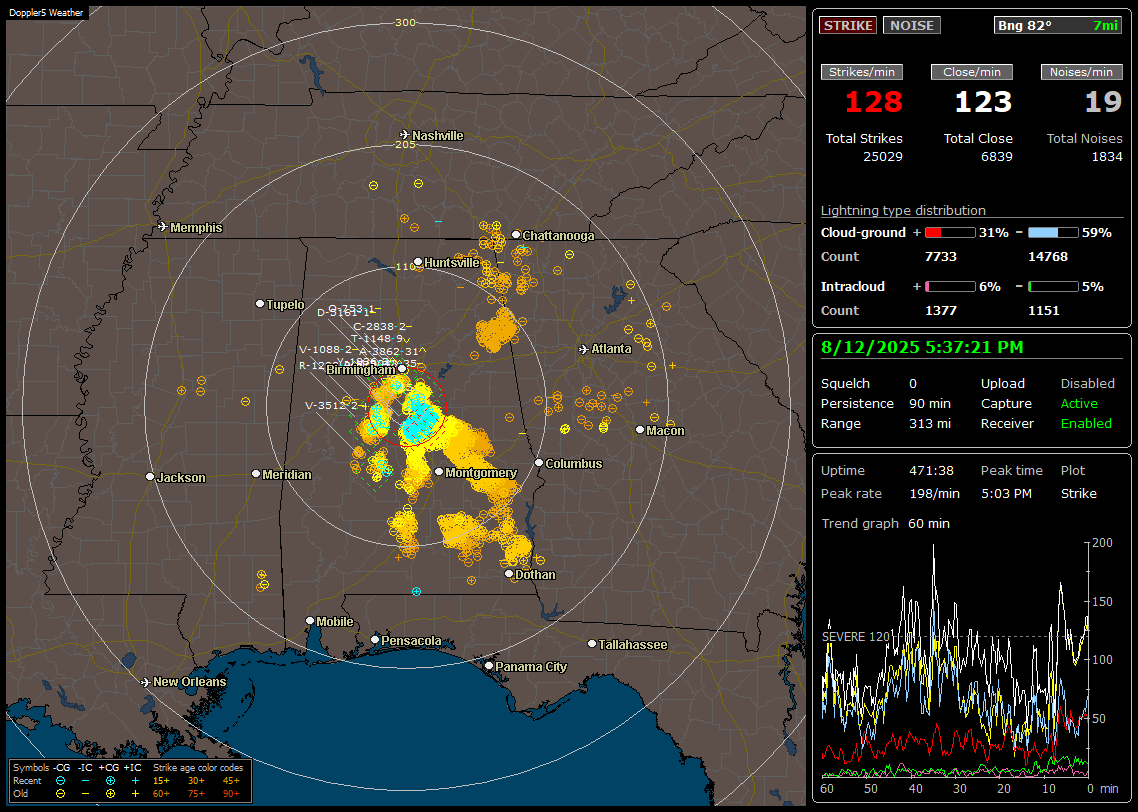Select the Meridian city marker dot
This screenshot has width=1138, height=812.
pyautogui.click(x=255, y=474)
